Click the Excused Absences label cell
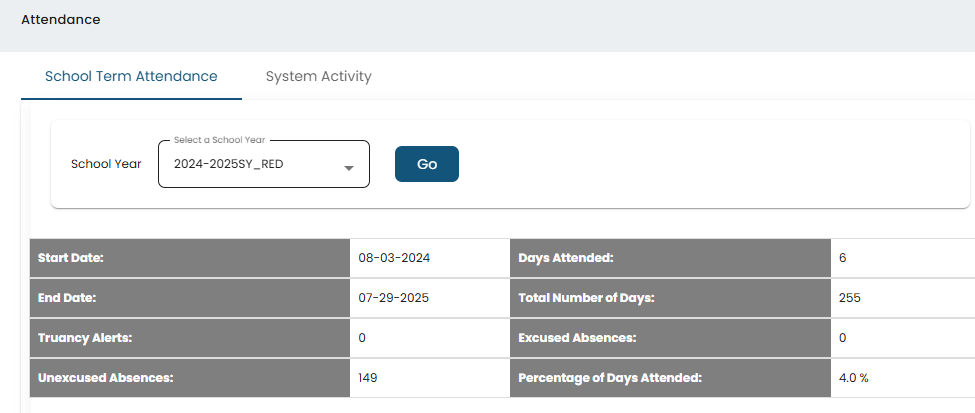Screen dimensions: 975x413 click(577, 338)
